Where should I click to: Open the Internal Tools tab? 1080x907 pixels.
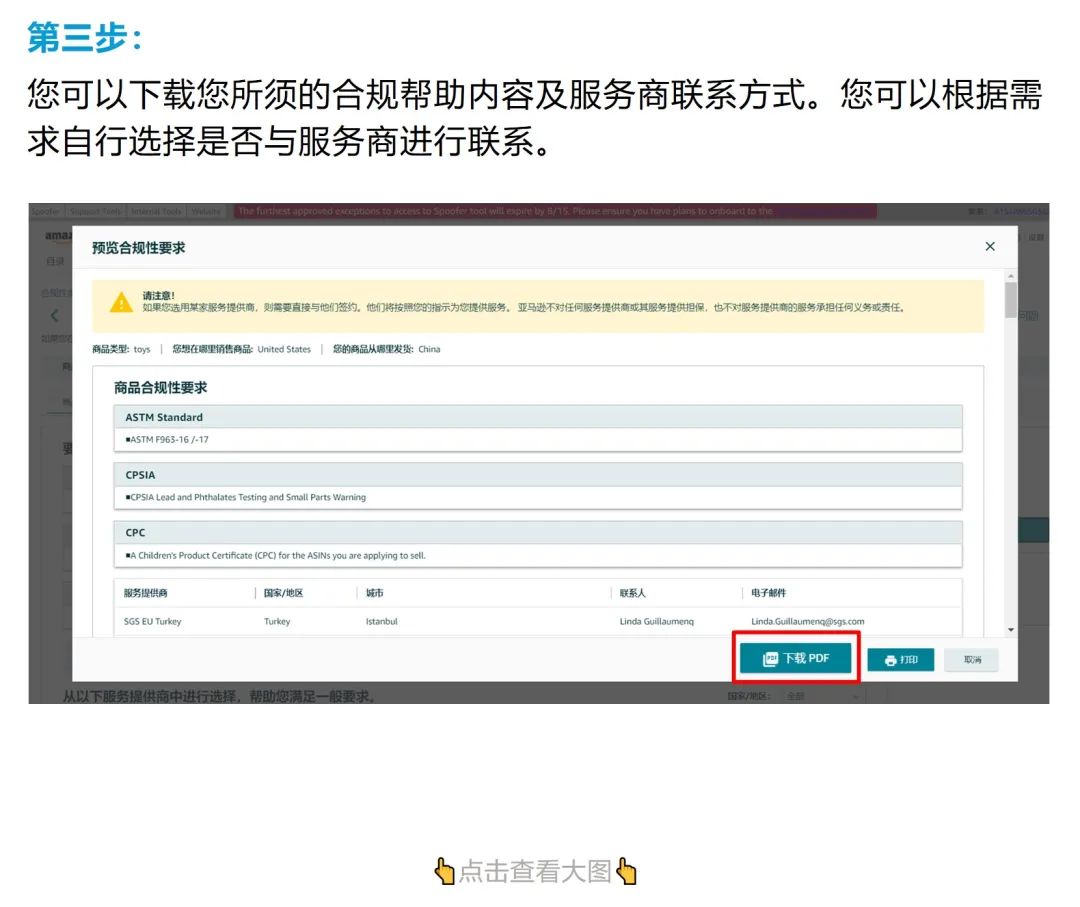[x=155, y=211]
